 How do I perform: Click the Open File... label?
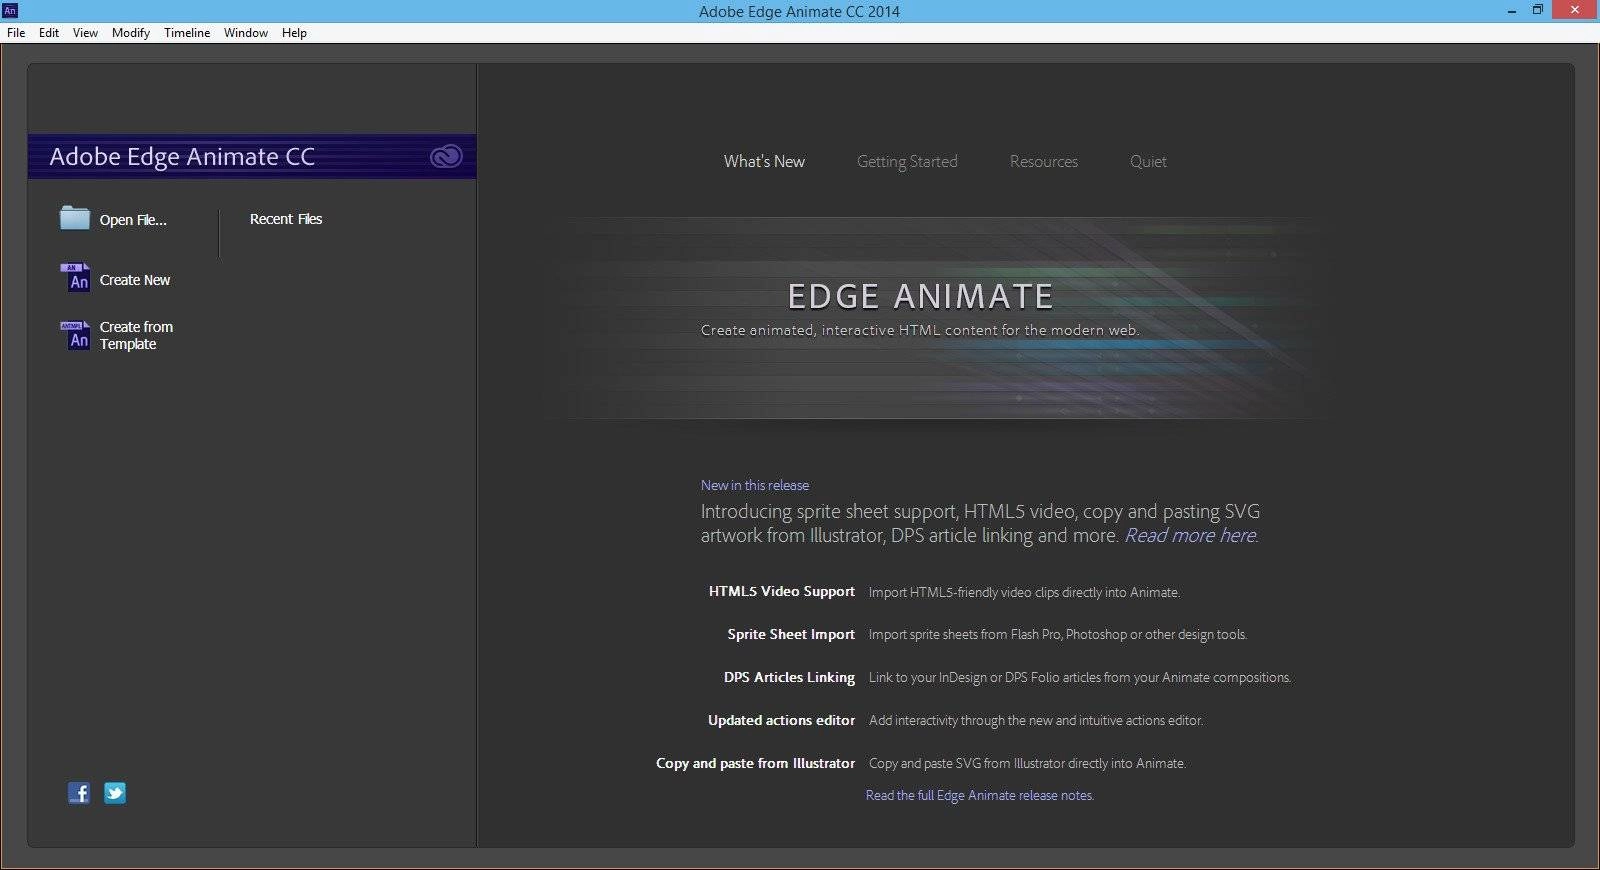[x=133, y=220]
